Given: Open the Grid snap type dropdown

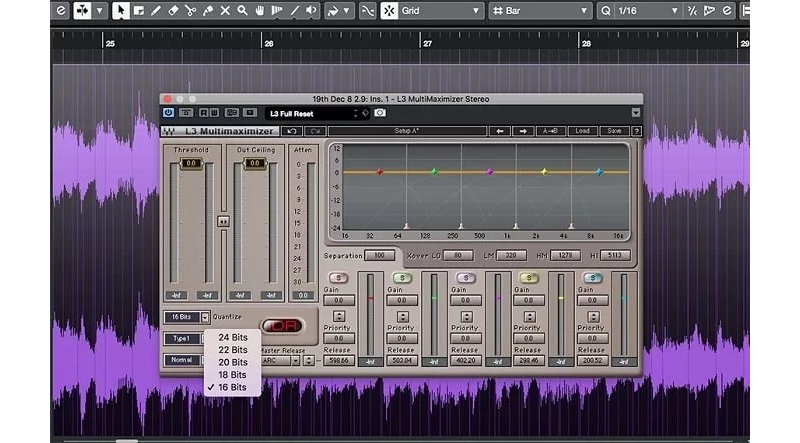Looking at the screenshot, I should coord(440,10).
